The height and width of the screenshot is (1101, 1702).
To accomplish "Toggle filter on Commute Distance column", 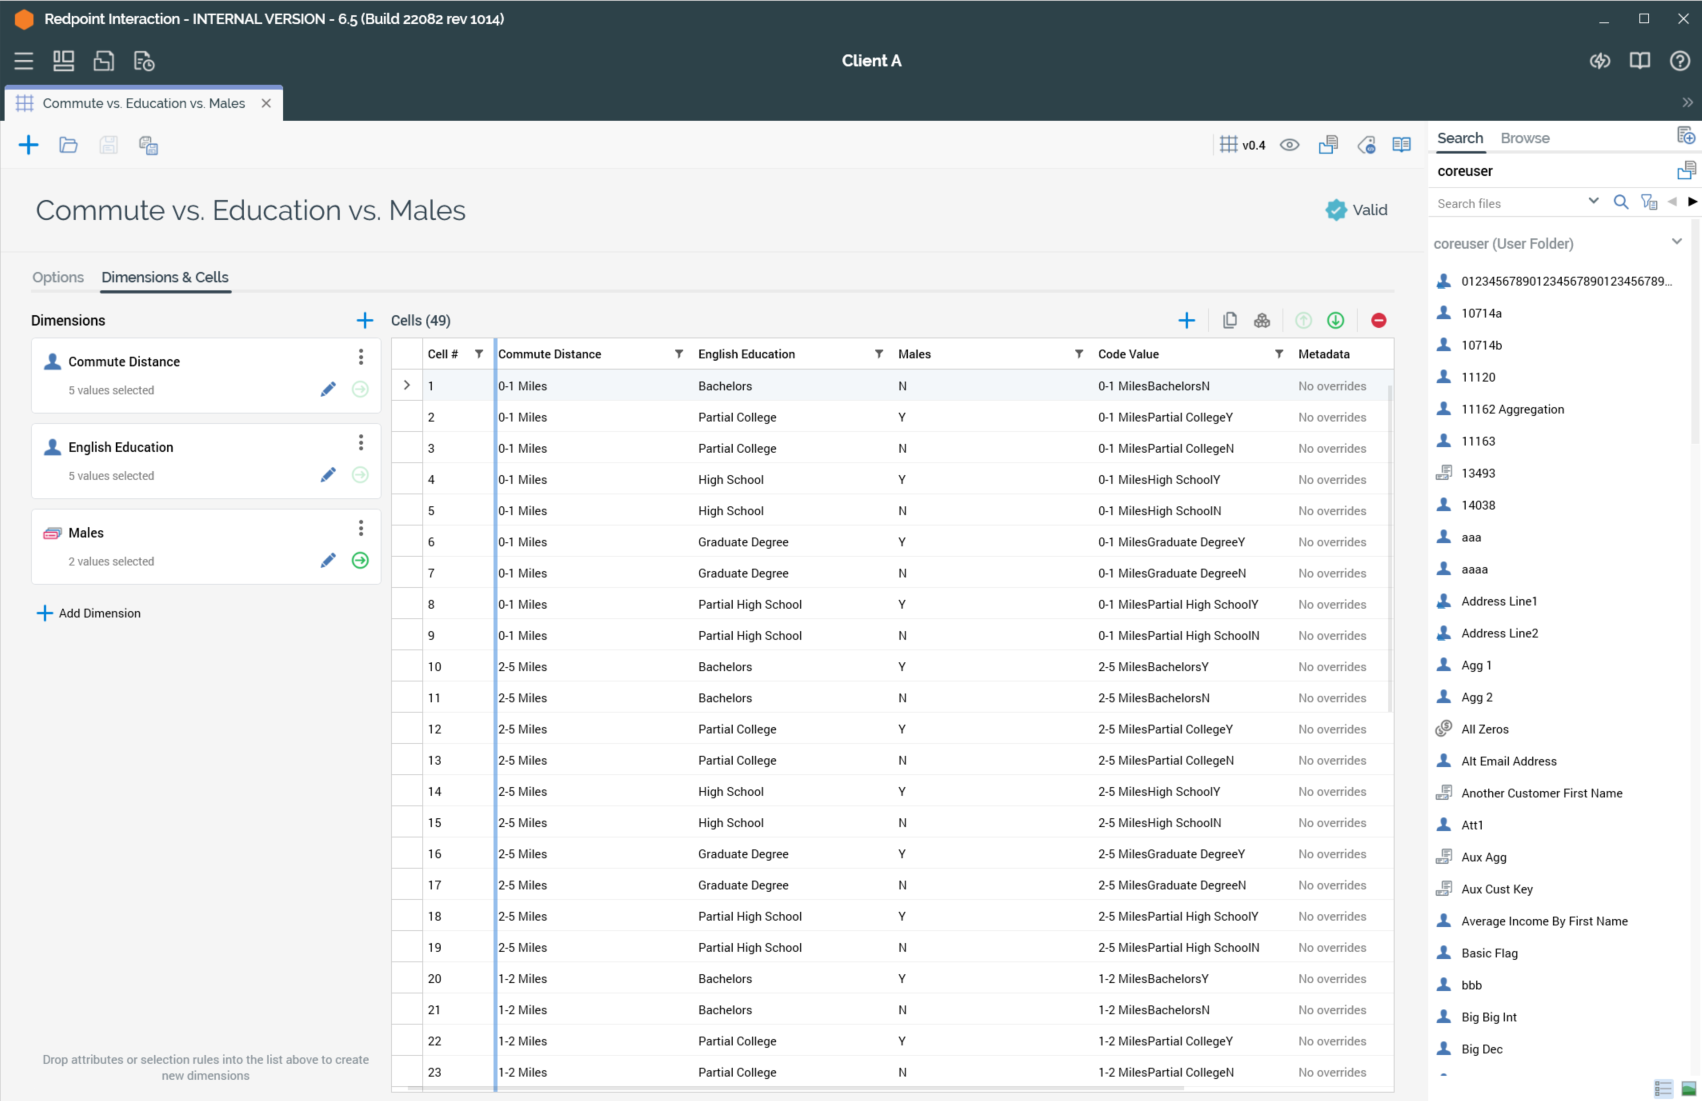I will tap(678, 354).
